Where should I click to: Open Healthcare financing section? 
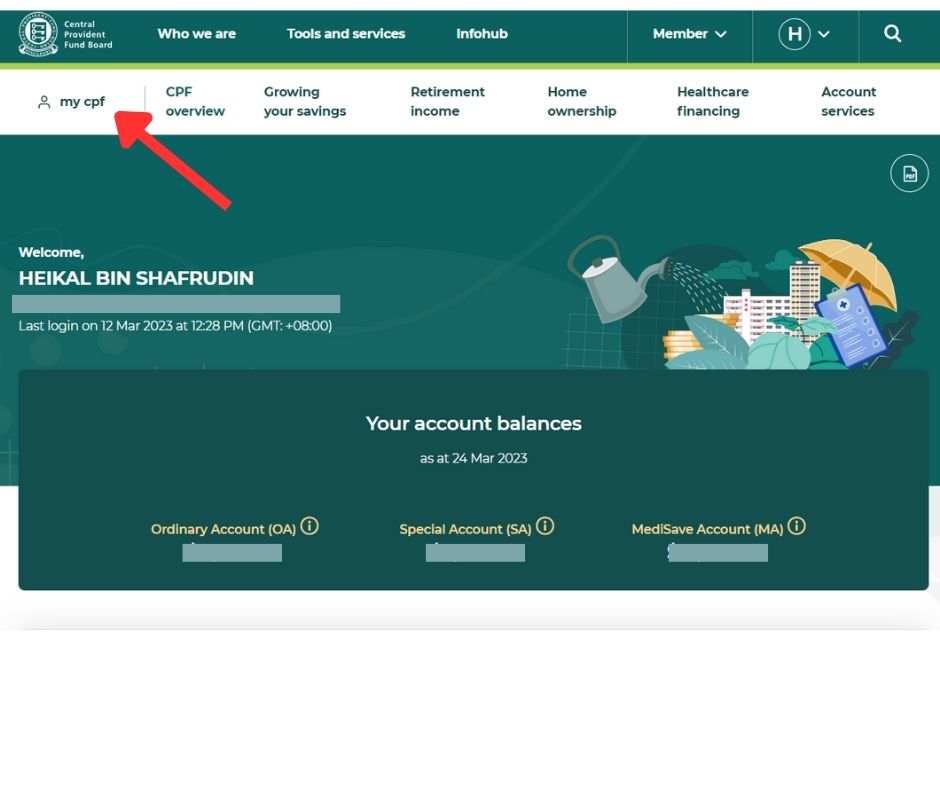712,101
